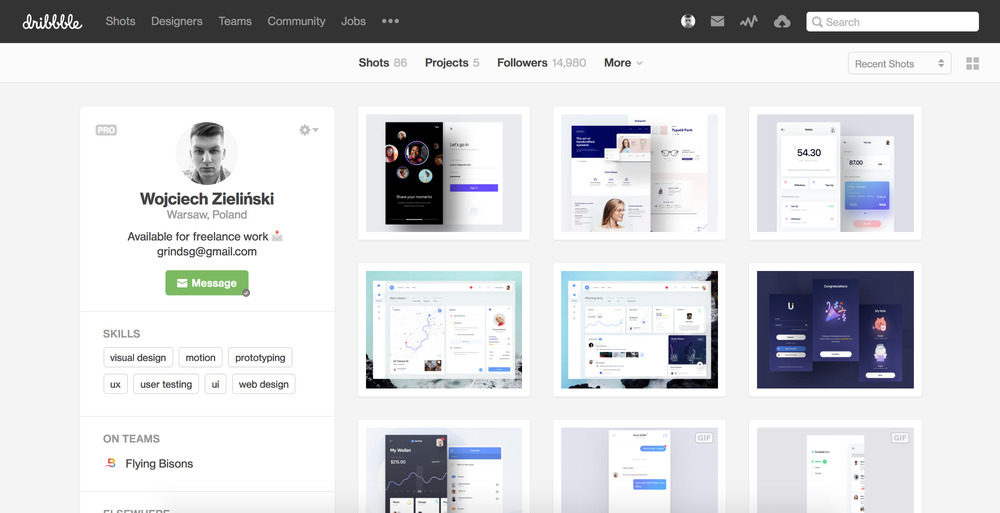Switch to the Projects 5 tab
This screenshot has height=513, width=1000.
pyautogui.click(x=452, y=63)
